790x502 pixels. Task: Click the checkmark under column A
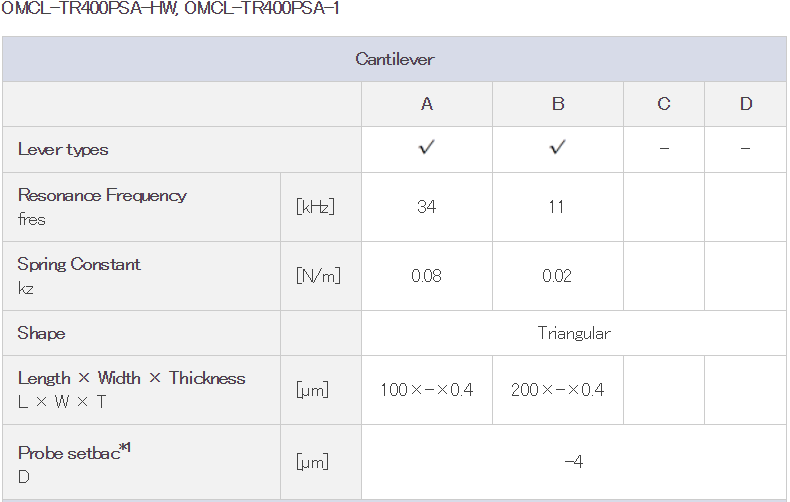426,147
